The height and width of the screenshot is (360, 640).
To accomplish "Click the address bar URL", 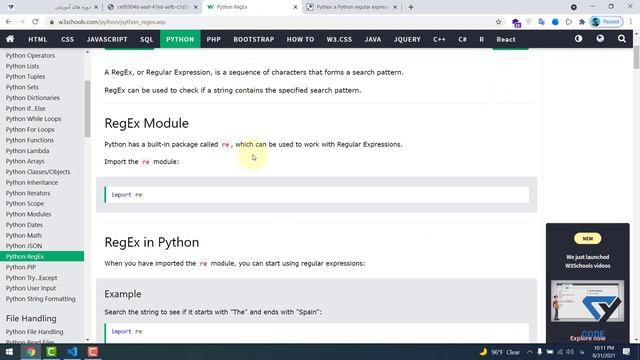I will coord(111,22).
